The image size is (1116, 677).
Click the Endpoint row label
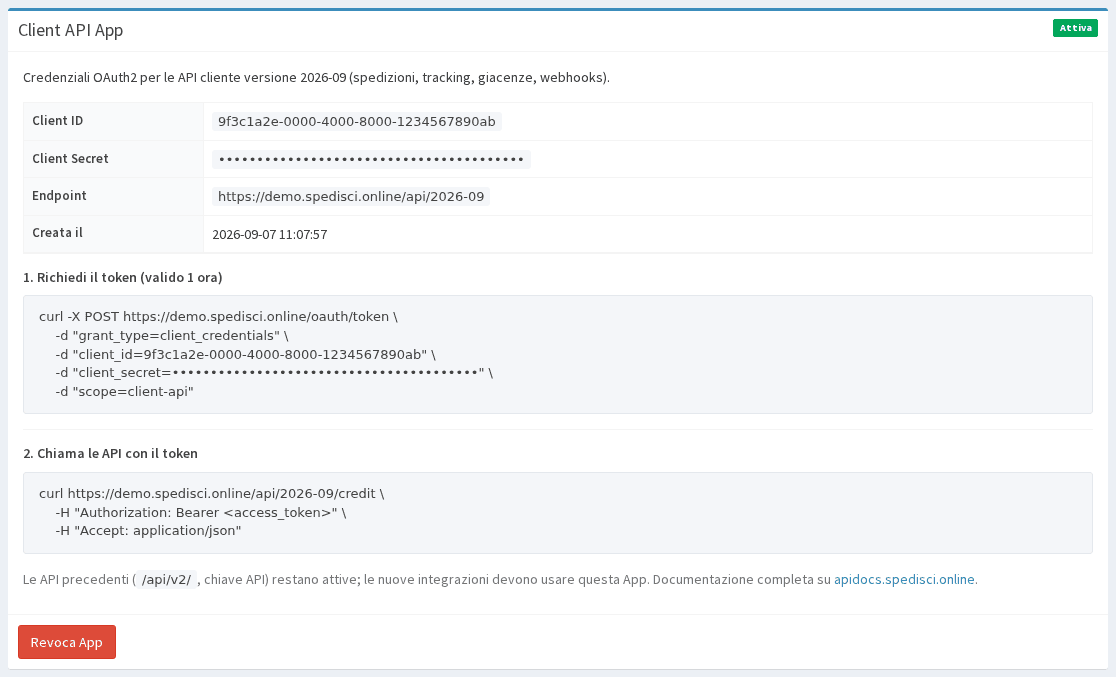click(x=59, y=196)
